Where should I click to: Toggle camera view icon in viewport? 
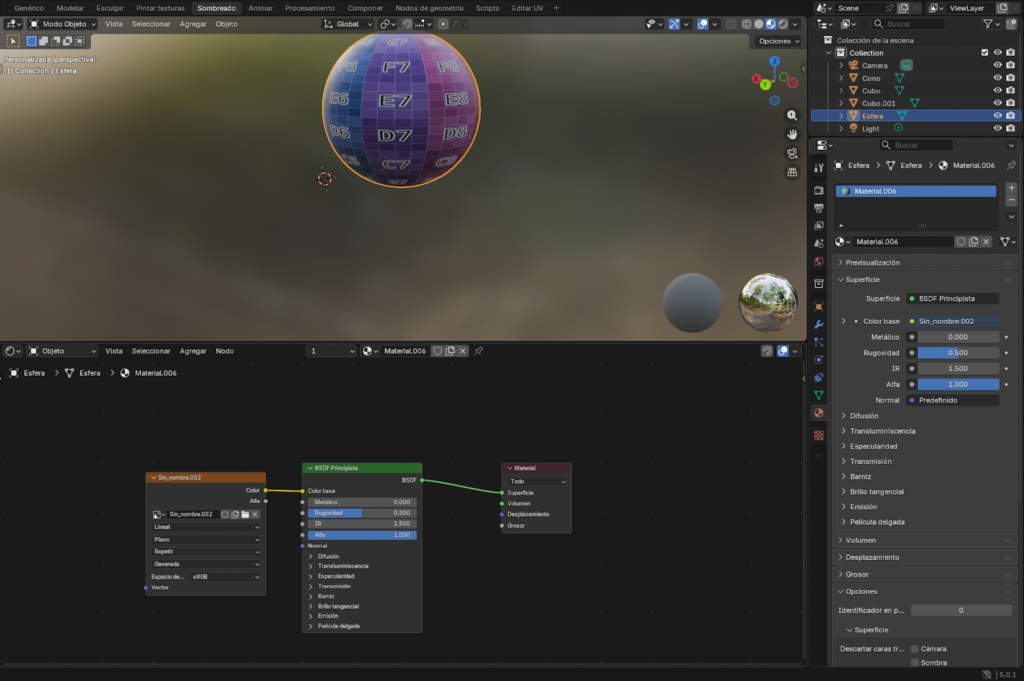pyautogui.click(x=792, y=153)
